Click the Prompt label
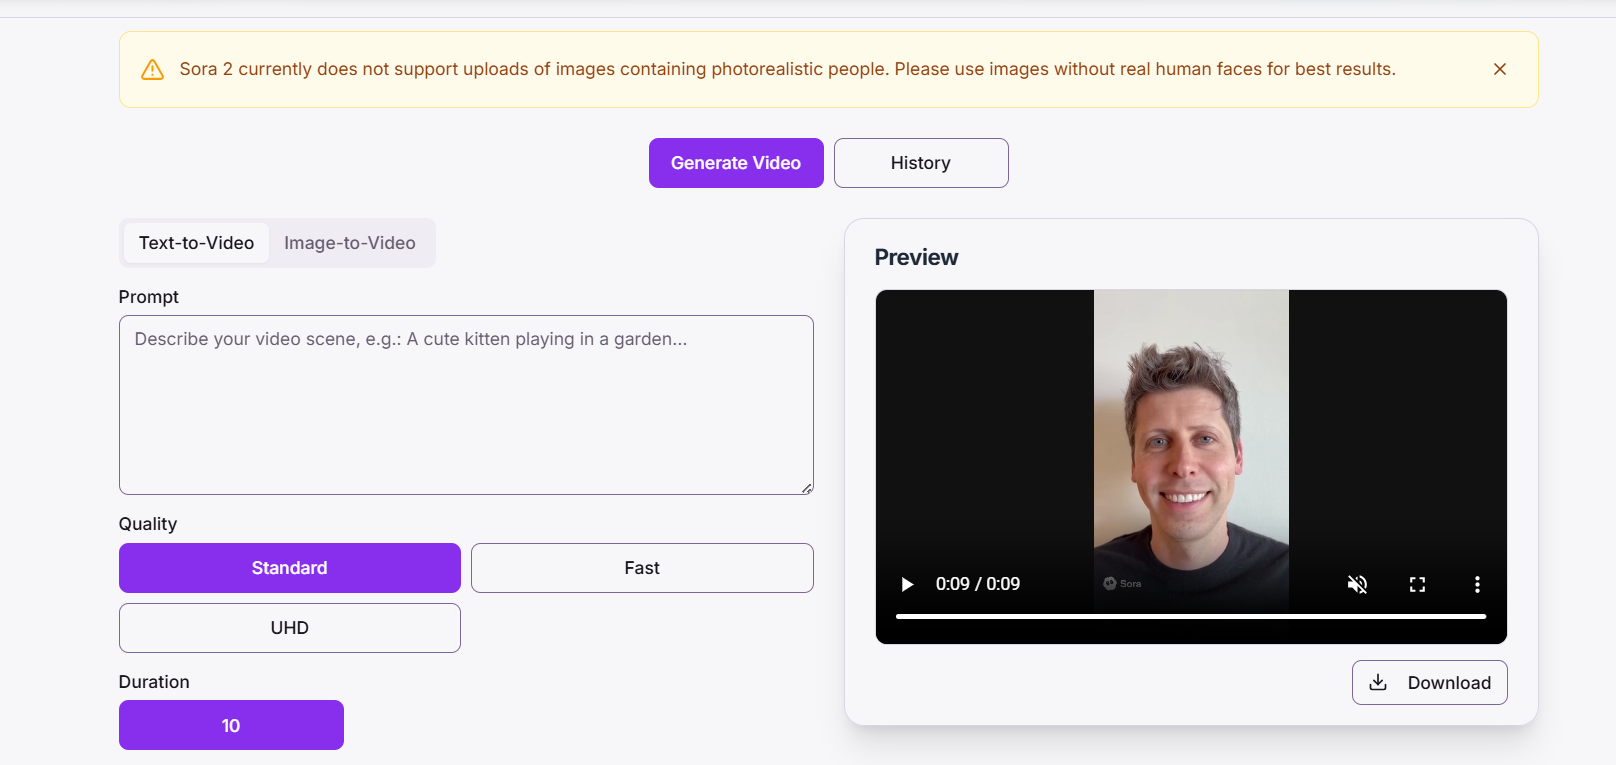The width and height of the screenshot is (1616, 765). tap(149, 297)
